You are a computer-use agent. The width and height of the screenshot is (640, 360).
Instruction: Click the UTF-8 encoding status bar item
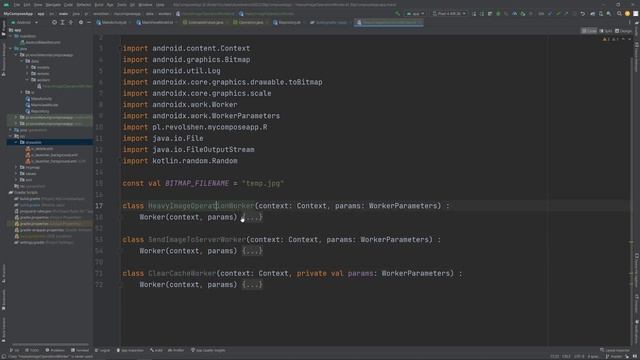point(579,357)
